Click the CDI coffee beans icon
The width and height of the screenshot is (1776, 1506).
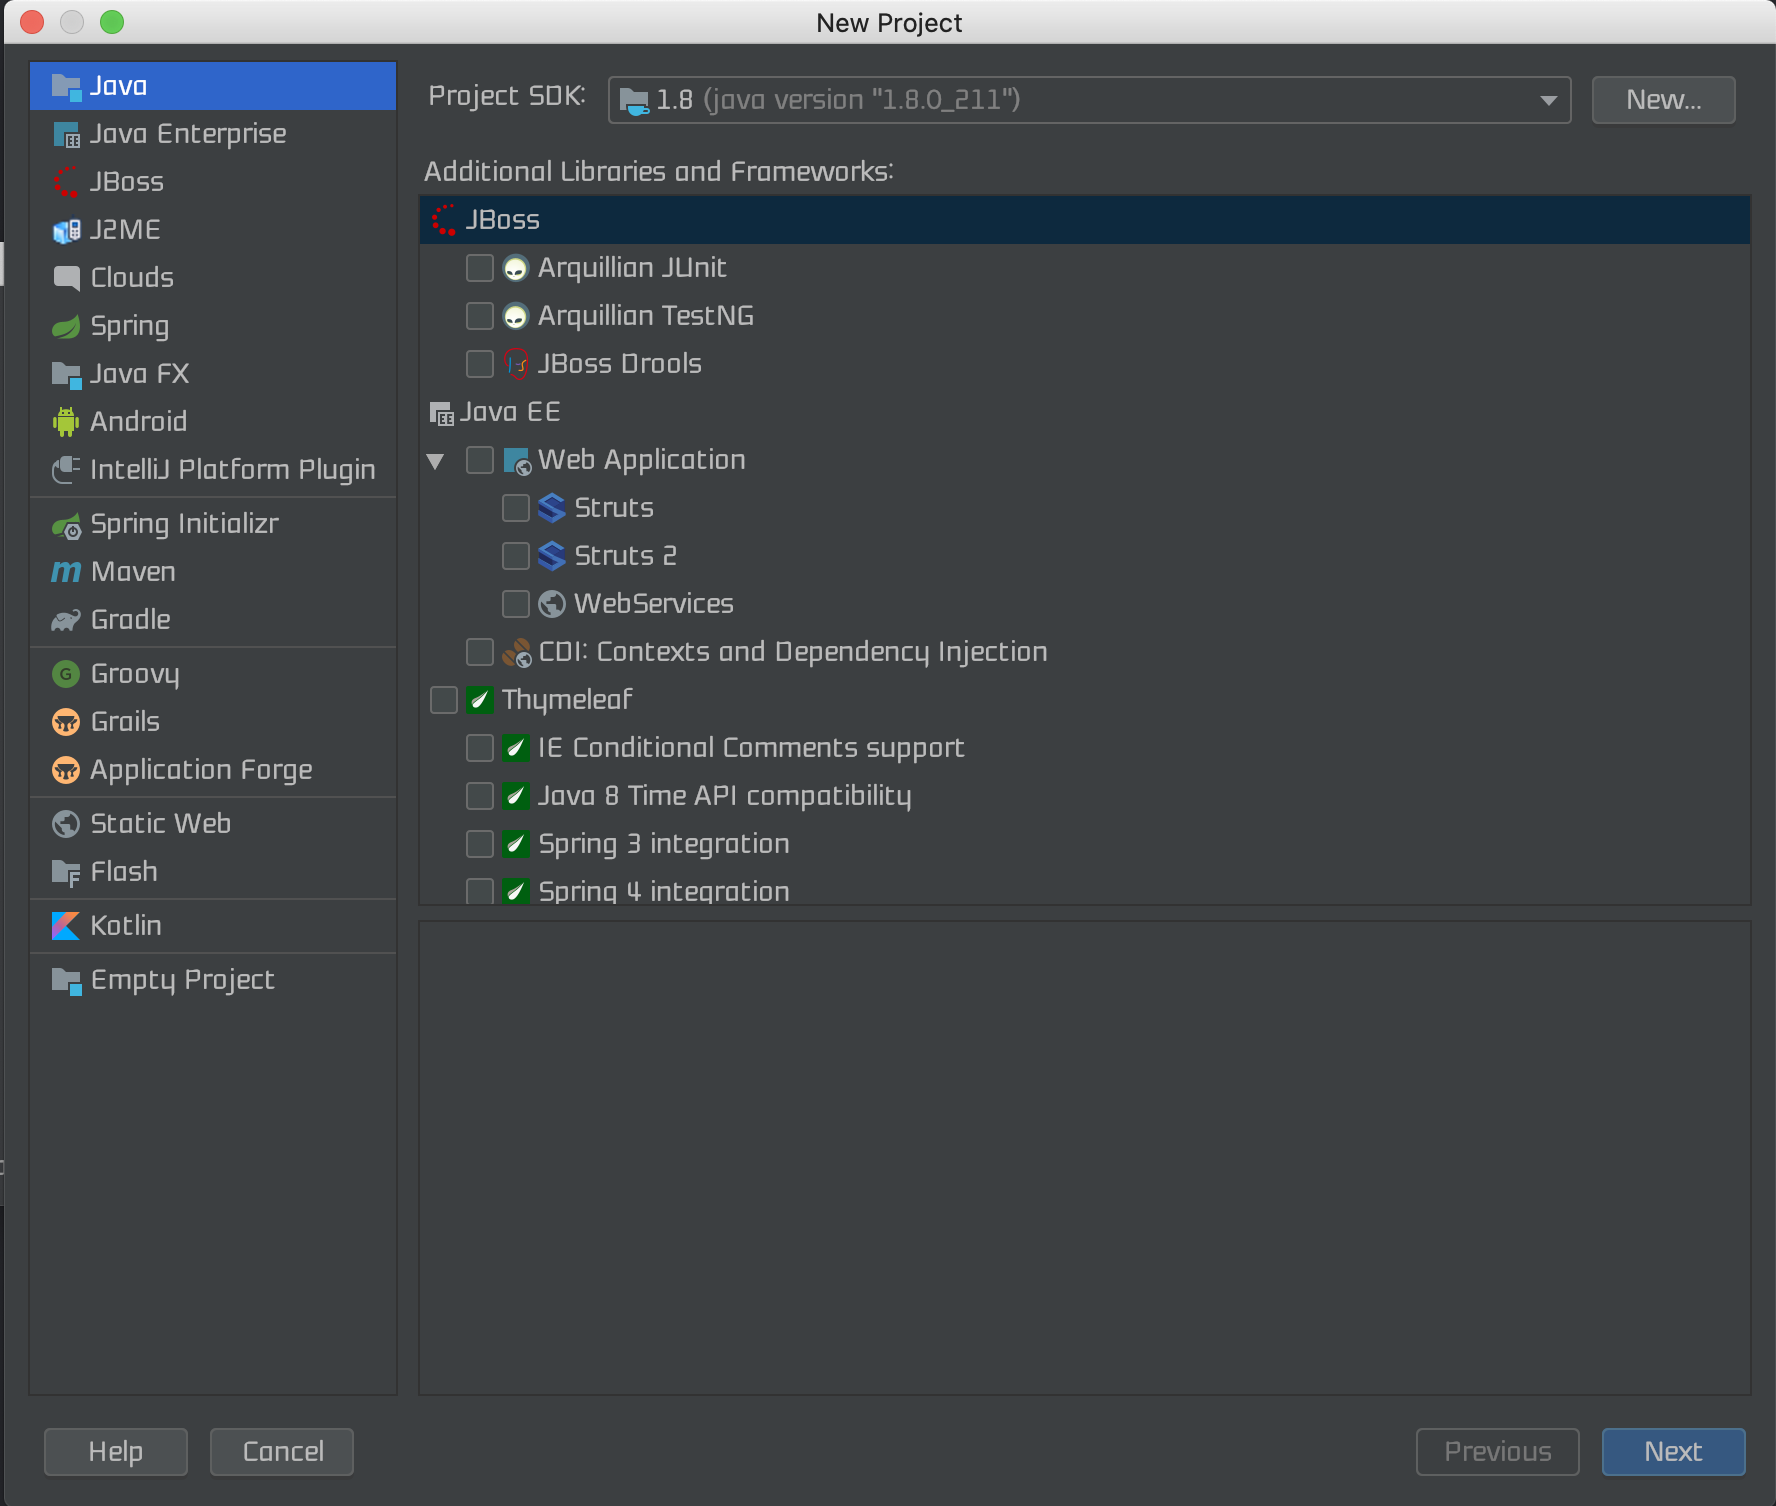pos(516,653)
